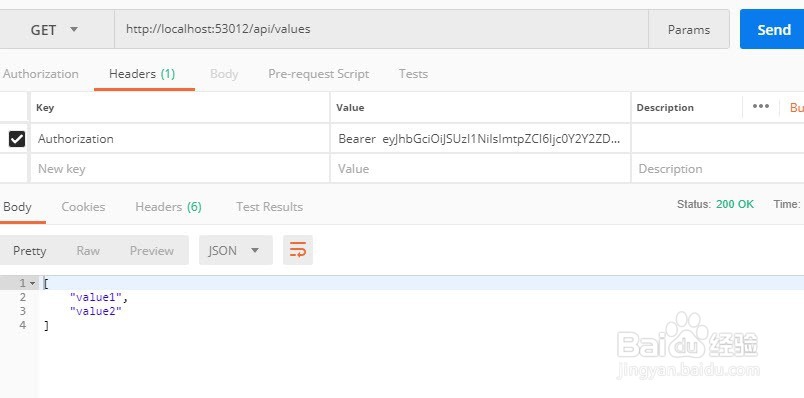Click the Description column header
Screen dimensions: 804x398
[665, 108]
